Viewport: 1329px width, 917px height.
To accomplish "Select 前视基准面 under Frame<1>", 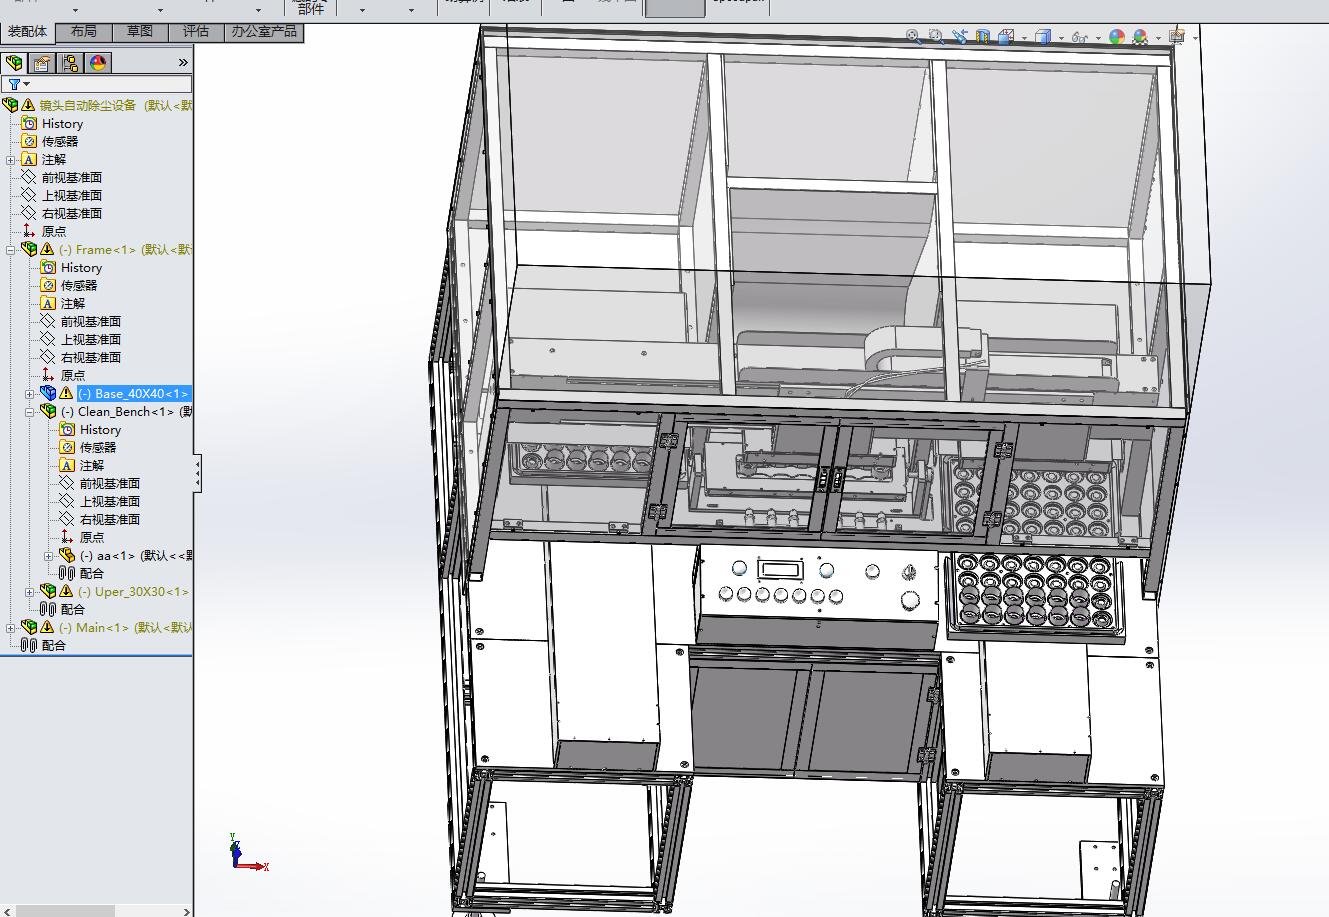I will (91, 322).
